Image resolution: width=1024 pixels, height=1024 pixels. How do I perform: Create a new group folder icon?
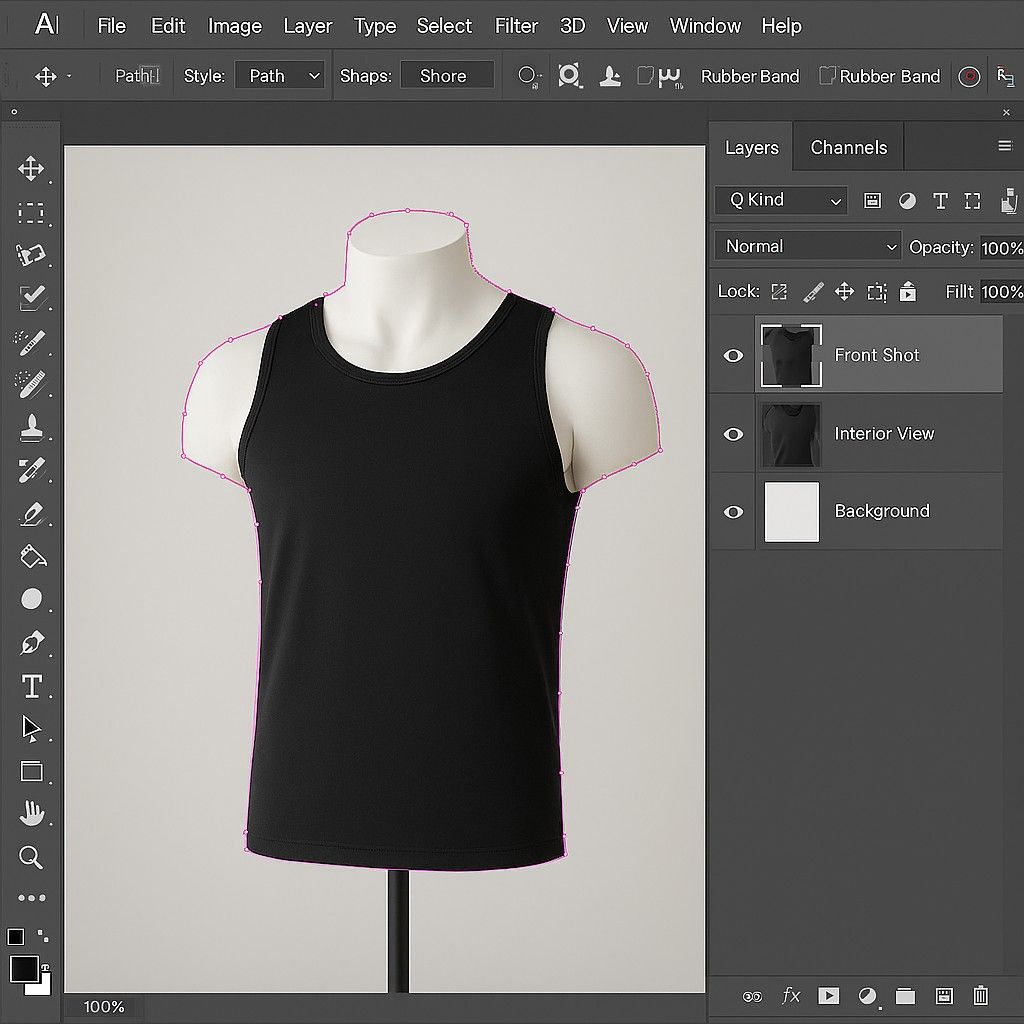pyautogui.click(x=904, y=996)
